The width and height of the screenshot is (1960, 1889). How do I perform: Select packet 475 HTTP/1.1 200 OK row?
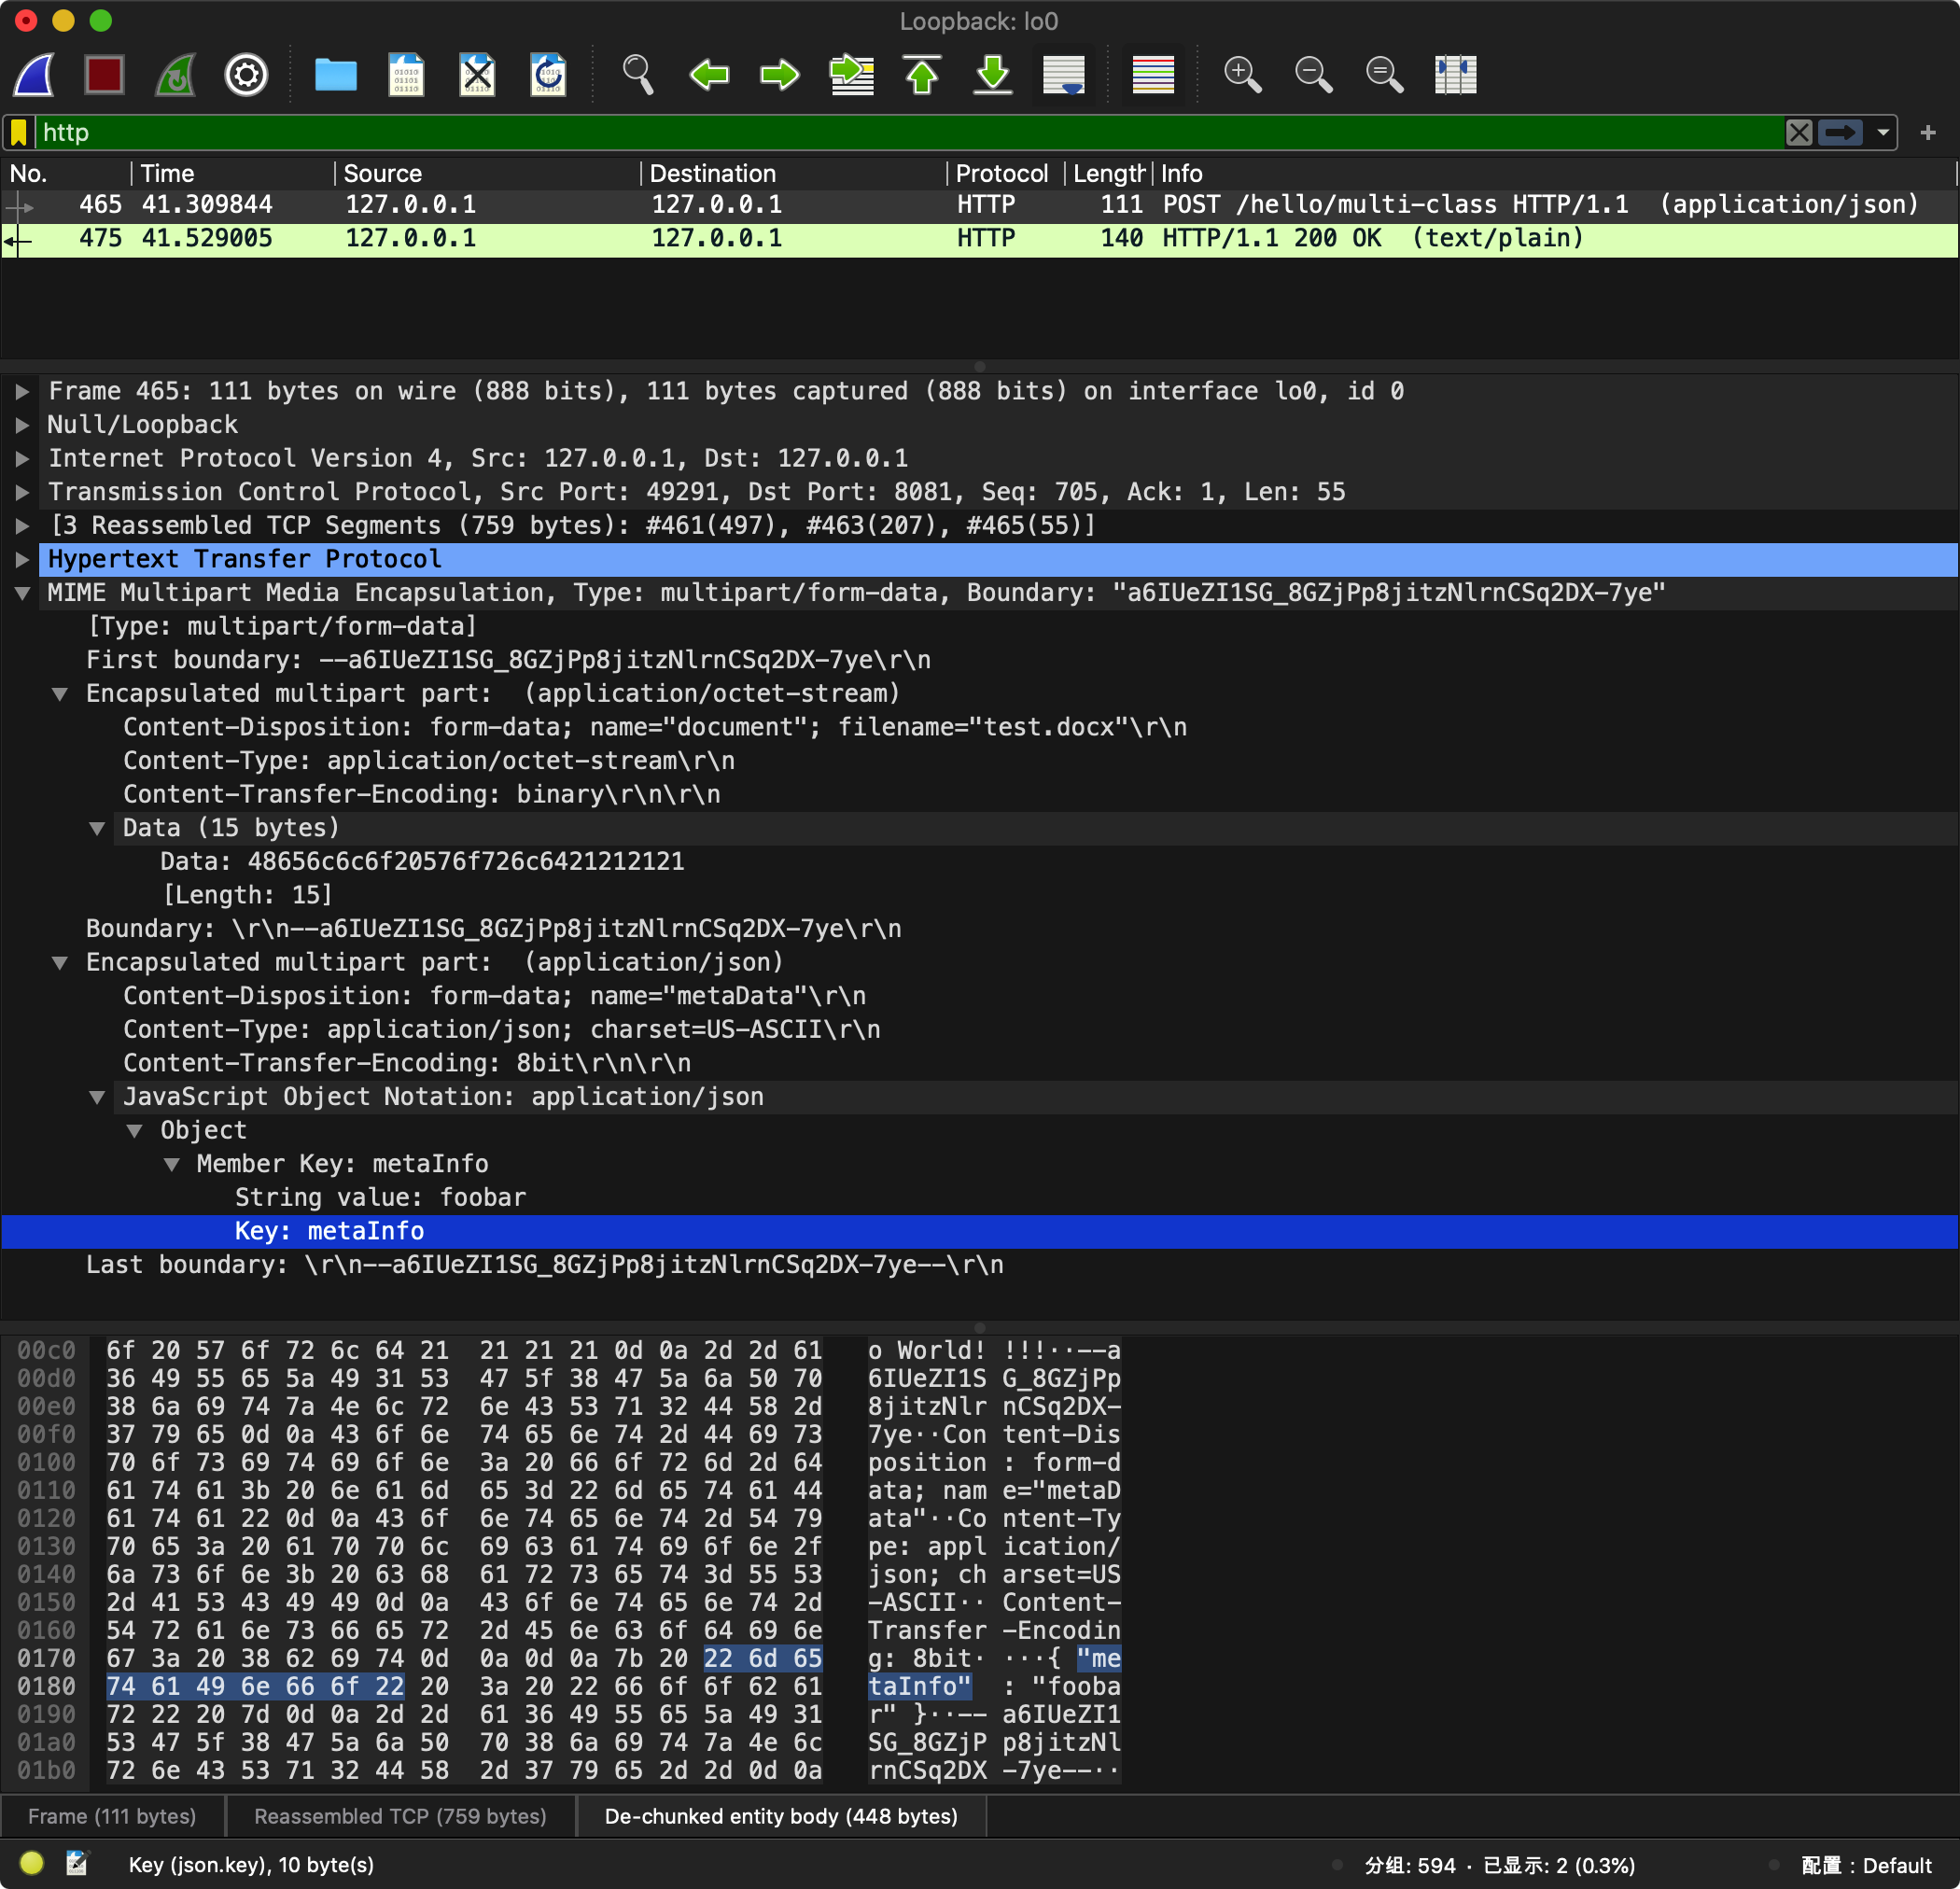pyautogui.click(x=800, y=238)
